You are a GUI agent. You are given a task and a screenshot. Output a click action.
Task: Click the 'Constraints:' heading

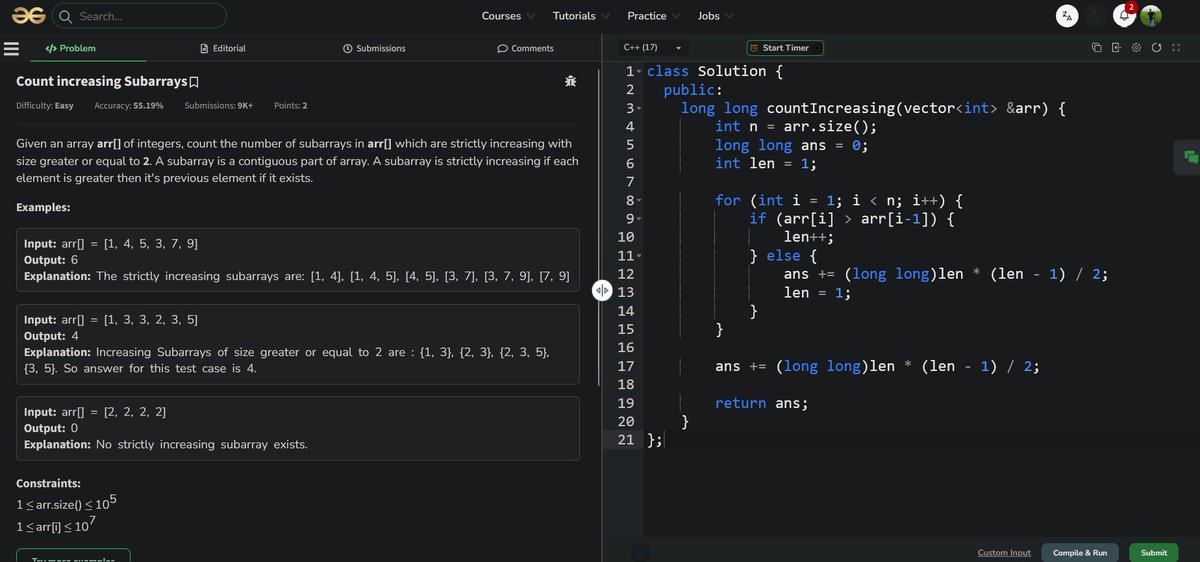pyautogui.click(x=49, y=483)
